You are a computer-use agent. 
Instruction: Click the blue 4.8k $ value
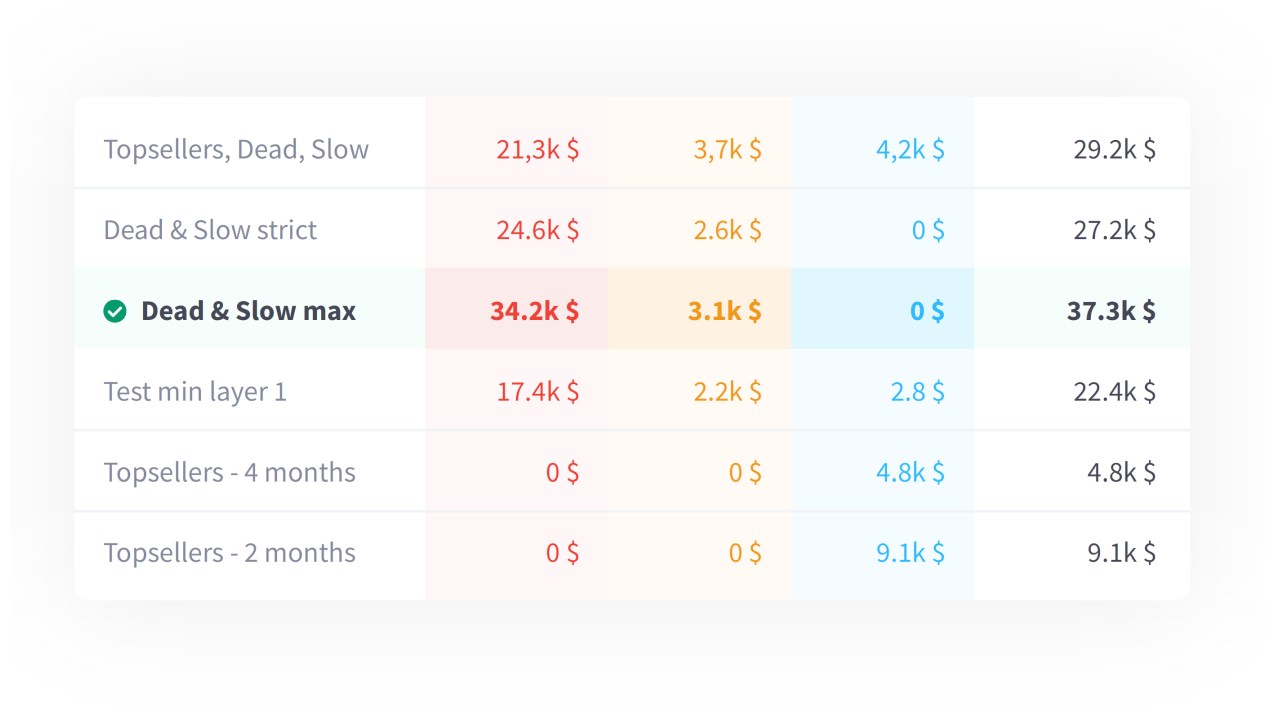pyautogui.click(x=910, y=472)
